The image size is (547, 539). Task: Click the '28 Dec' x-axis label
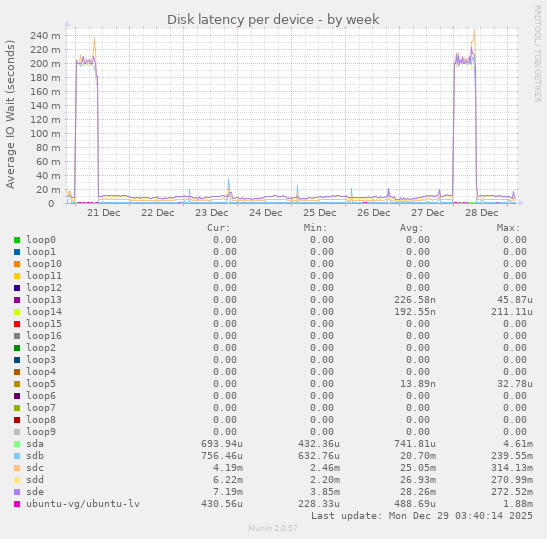[x=482, y=213]
